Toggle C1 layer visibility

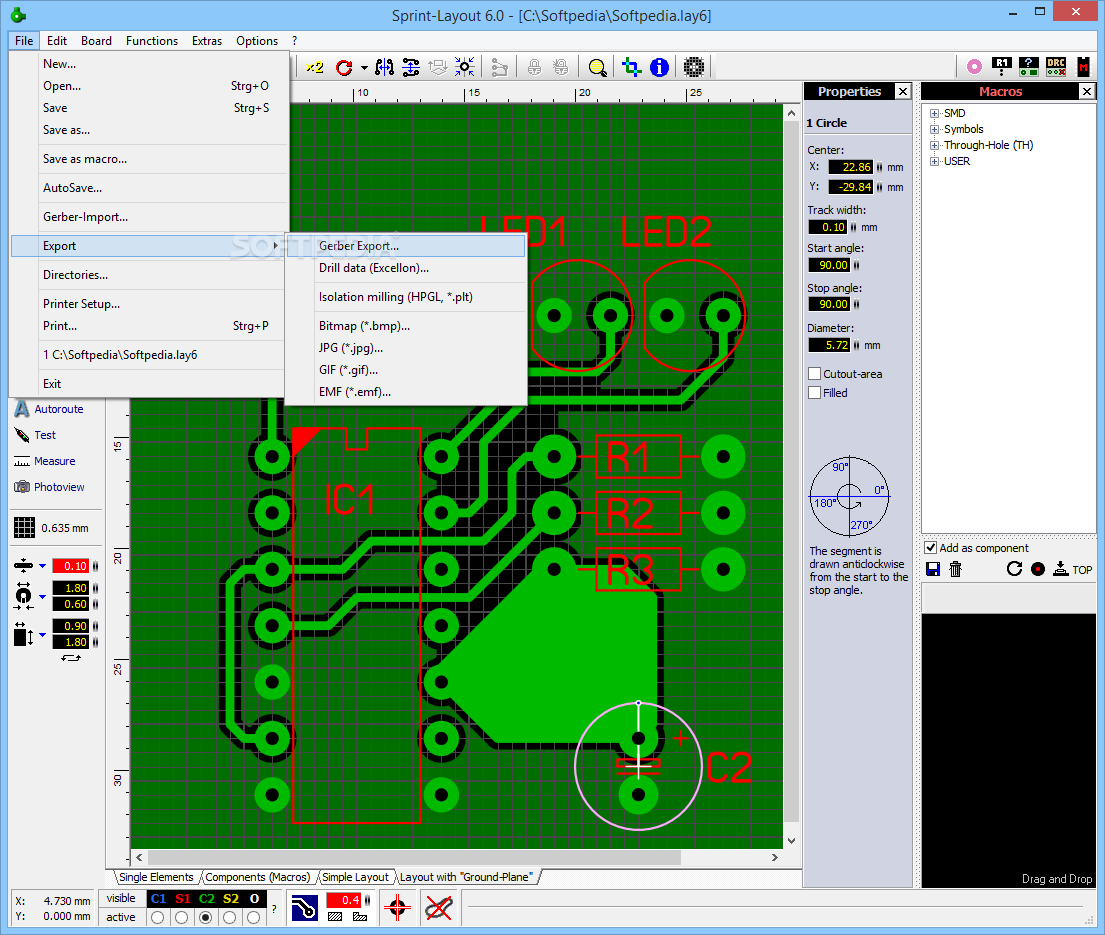click(159, 899)
